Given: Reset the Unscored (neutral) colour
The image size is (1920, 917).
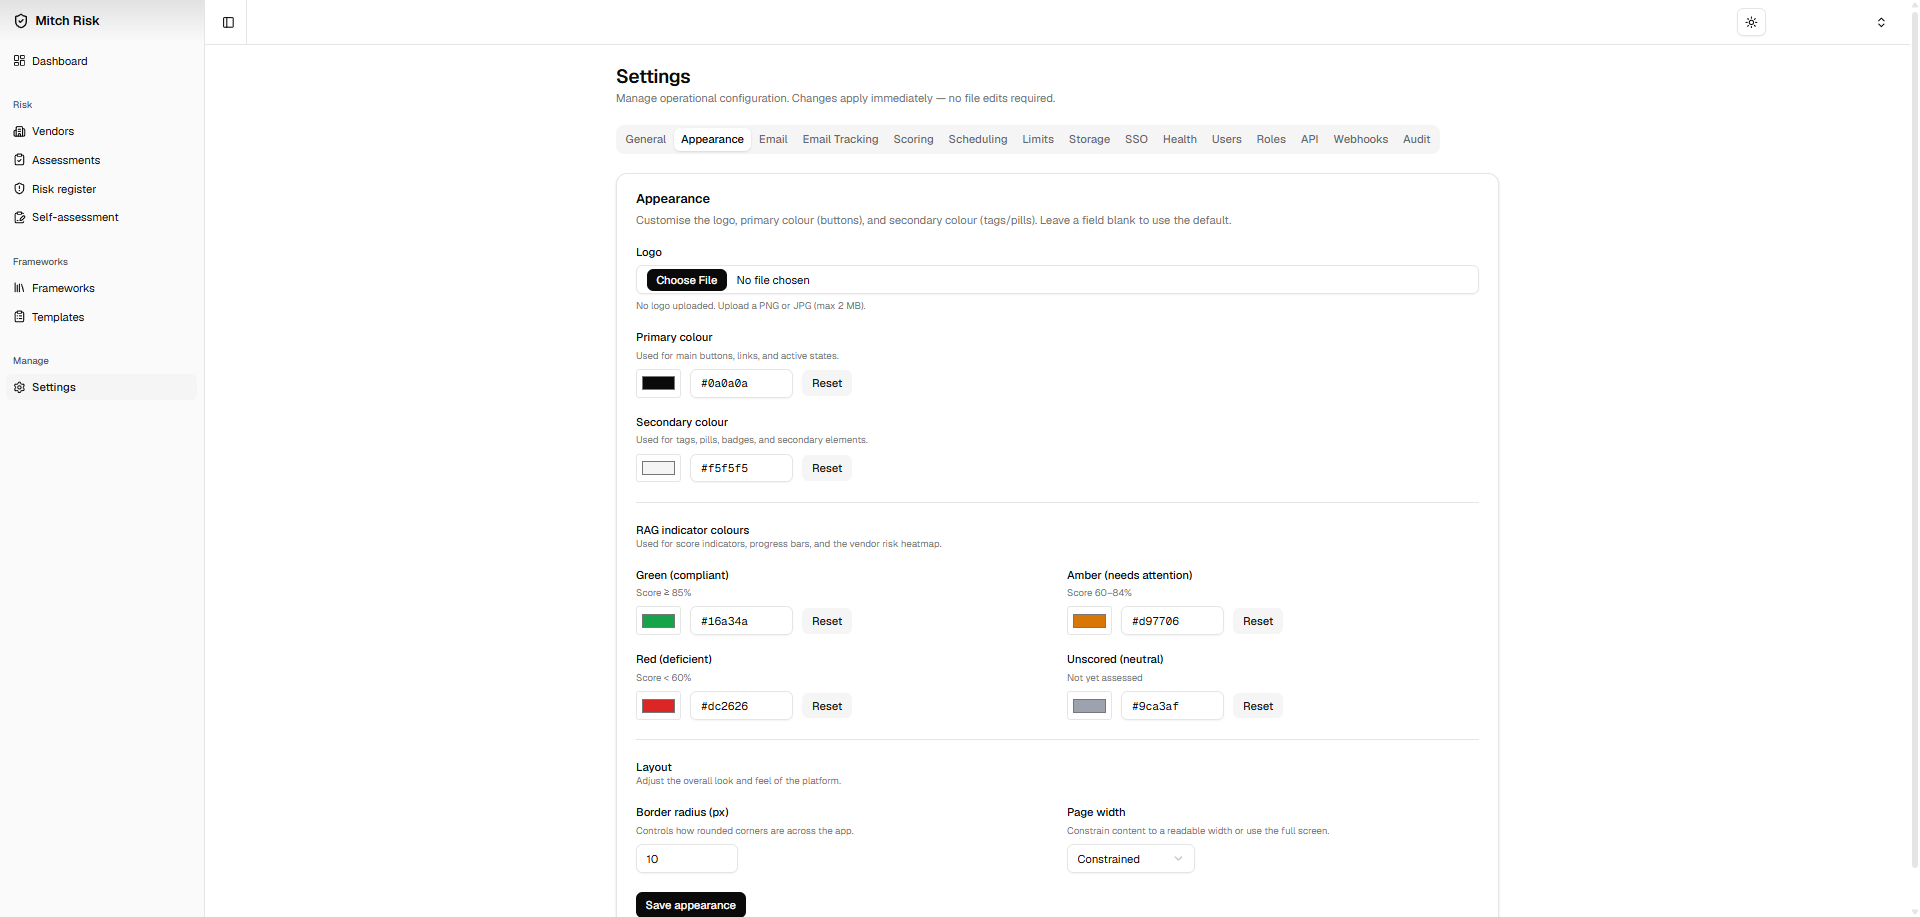Looking at the screenshot, I should pos(1258,706).
